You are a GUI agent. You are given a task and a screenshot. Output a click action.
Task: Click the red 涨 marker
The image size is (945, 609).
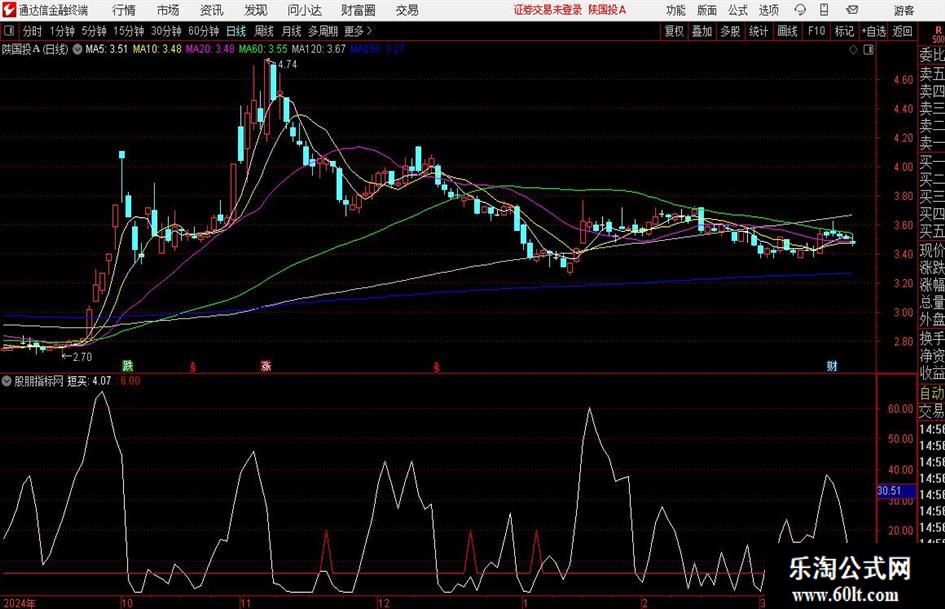click(266, 365)
